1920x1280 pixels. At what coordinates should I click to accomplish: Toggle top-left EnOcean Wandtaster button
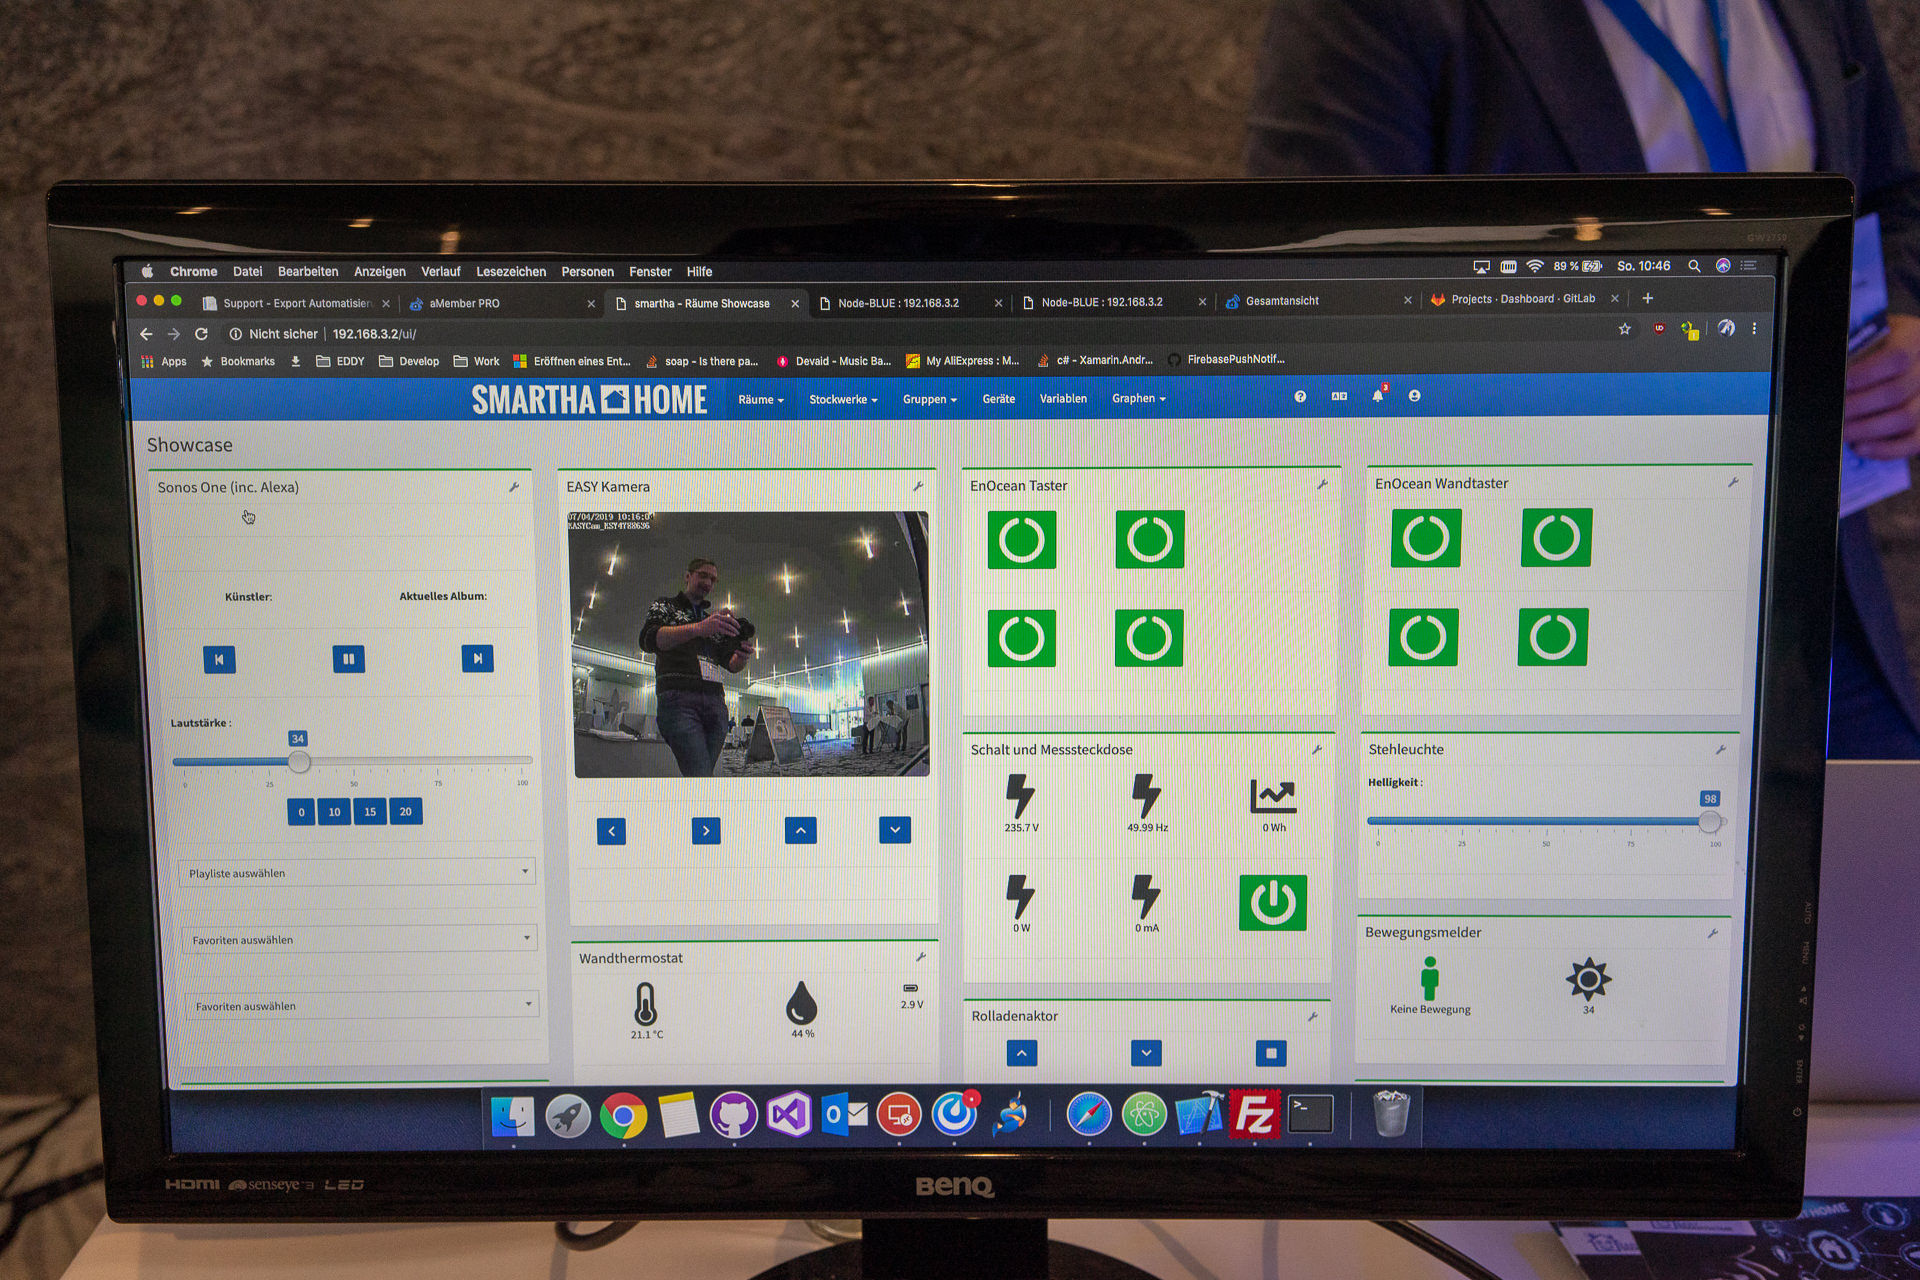point(1426,538)
